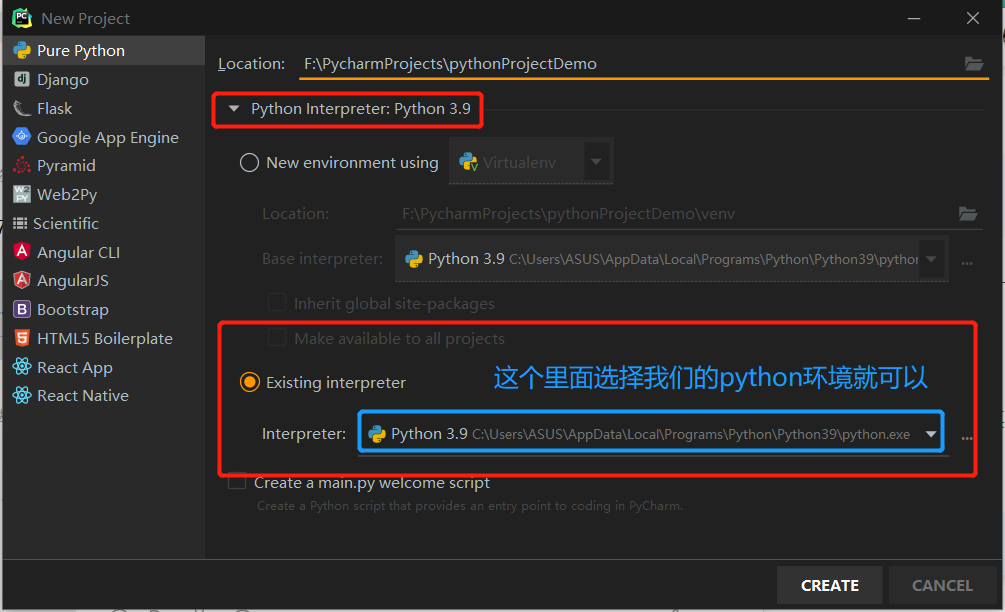
Task: Select the AngularJS entry
Action: pos(104,281)
